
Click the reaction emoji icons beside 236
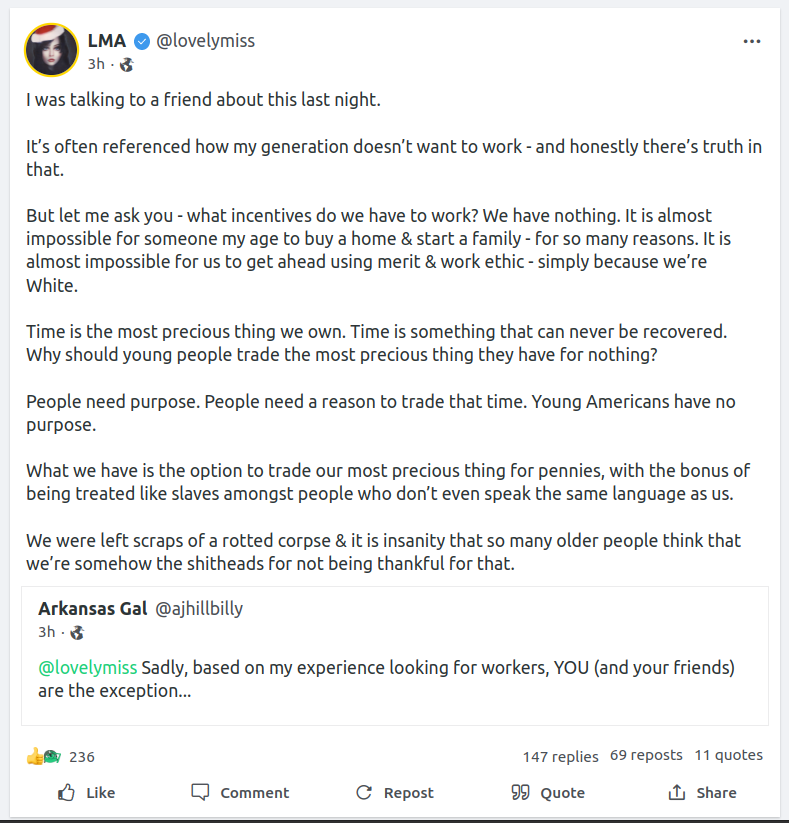click(x=44, y=756)
